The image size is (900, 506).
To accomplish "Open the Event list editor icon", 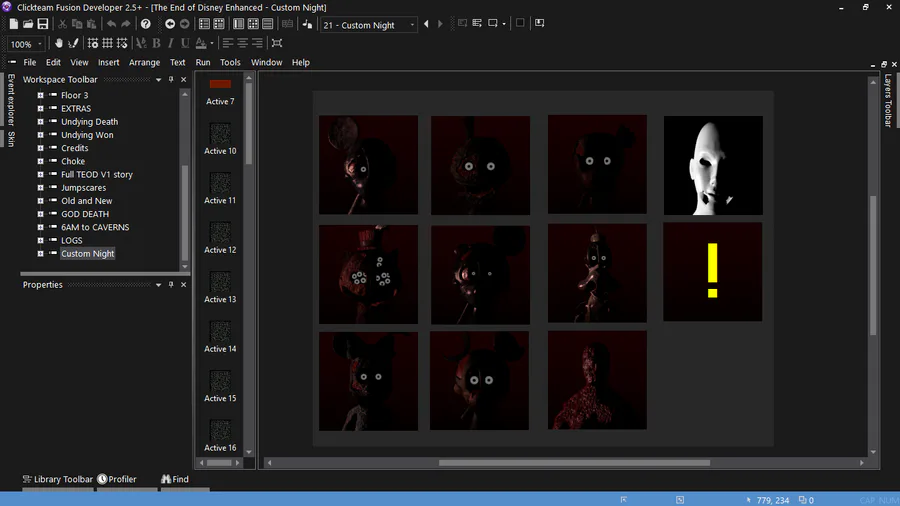I will pos(267,24).
